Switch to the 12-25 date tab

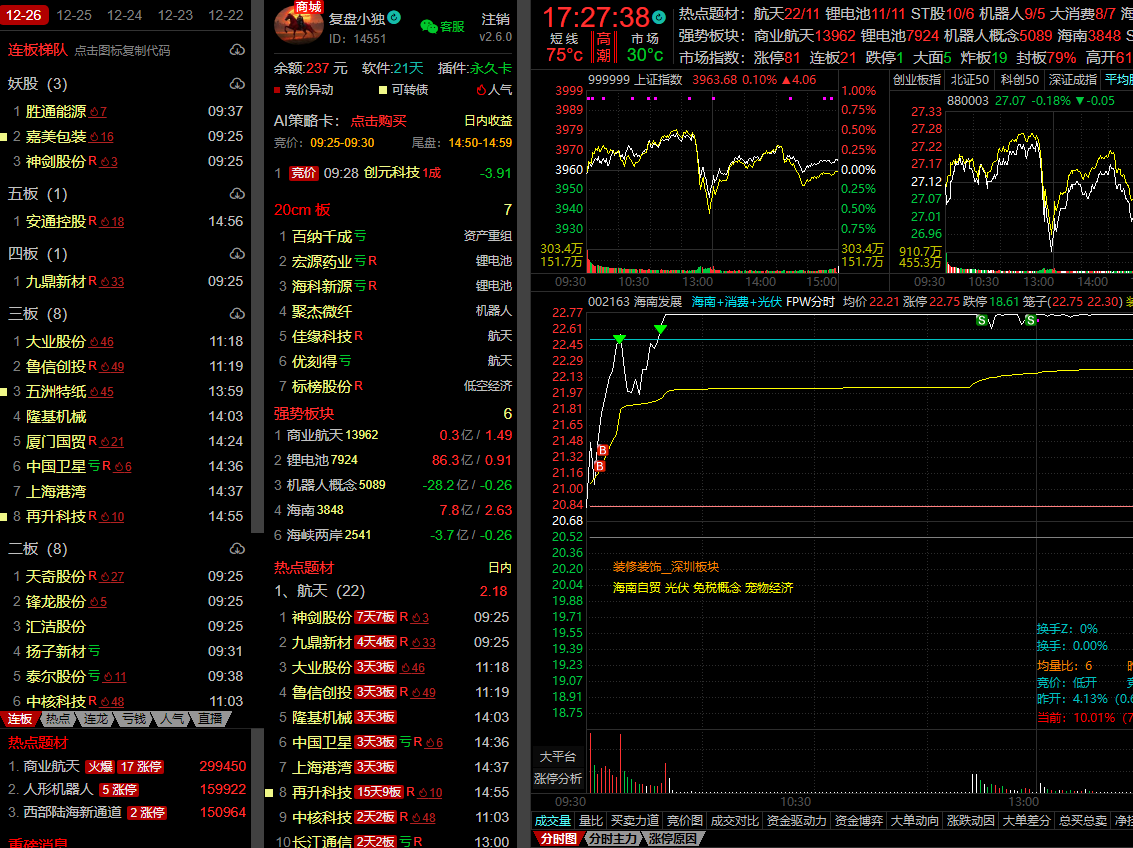pos(74,15)
